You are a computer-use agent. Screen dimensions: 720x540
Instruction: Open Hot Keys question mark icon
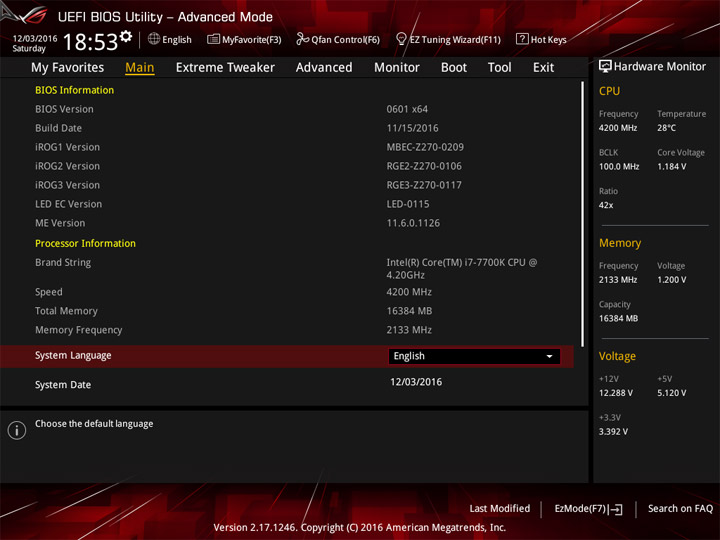(522, 39)
